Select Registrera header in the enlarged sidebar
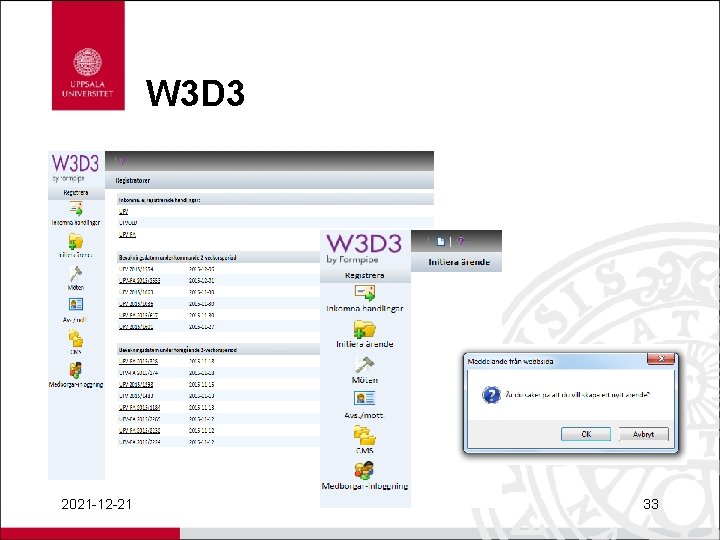Screen dimensions: 720x540 (365, 276)
